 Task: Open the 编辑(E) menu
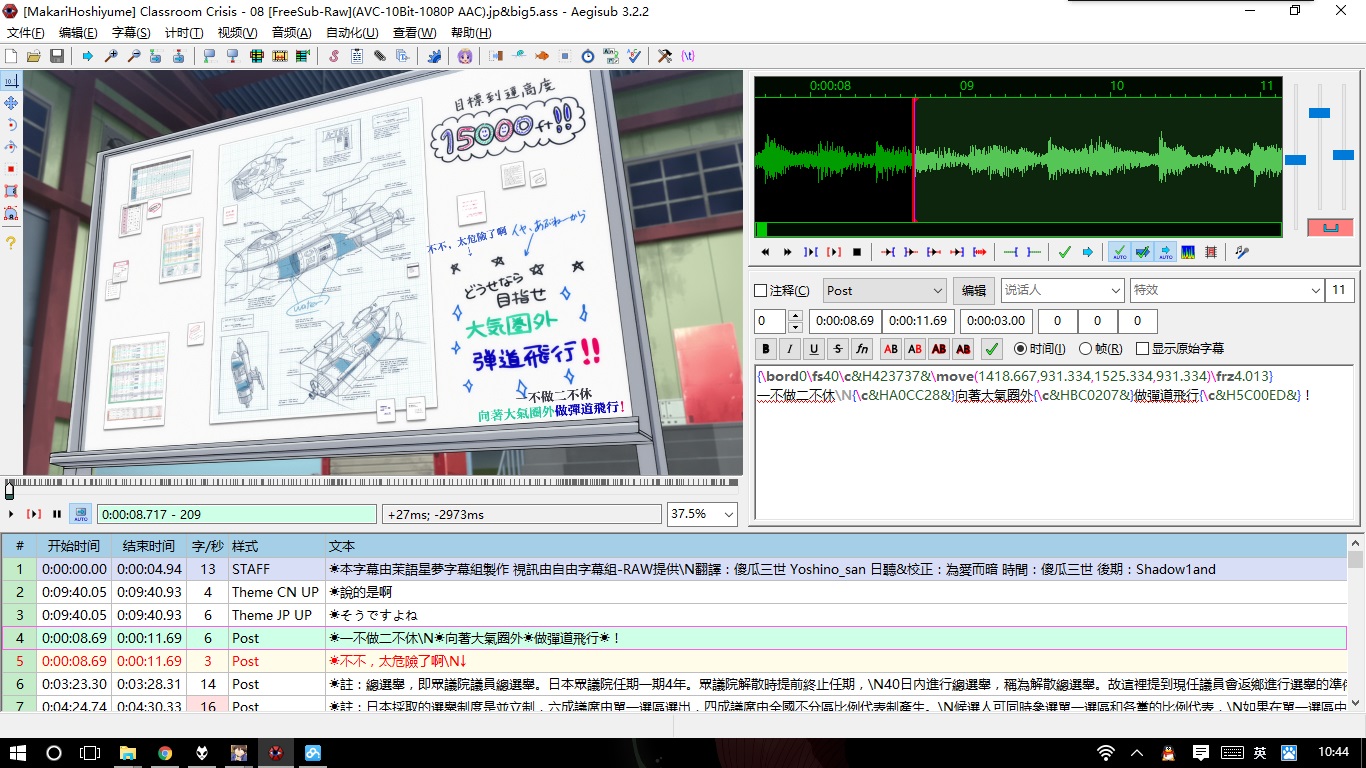(x=78, y=32)
